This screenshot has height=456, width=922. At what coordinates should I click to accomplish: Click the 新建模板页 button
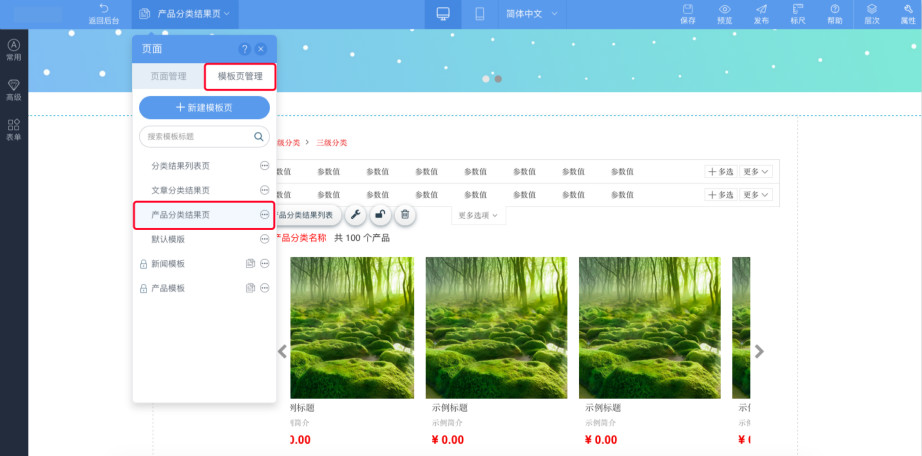pyautogui.click(x=204, y=107)
